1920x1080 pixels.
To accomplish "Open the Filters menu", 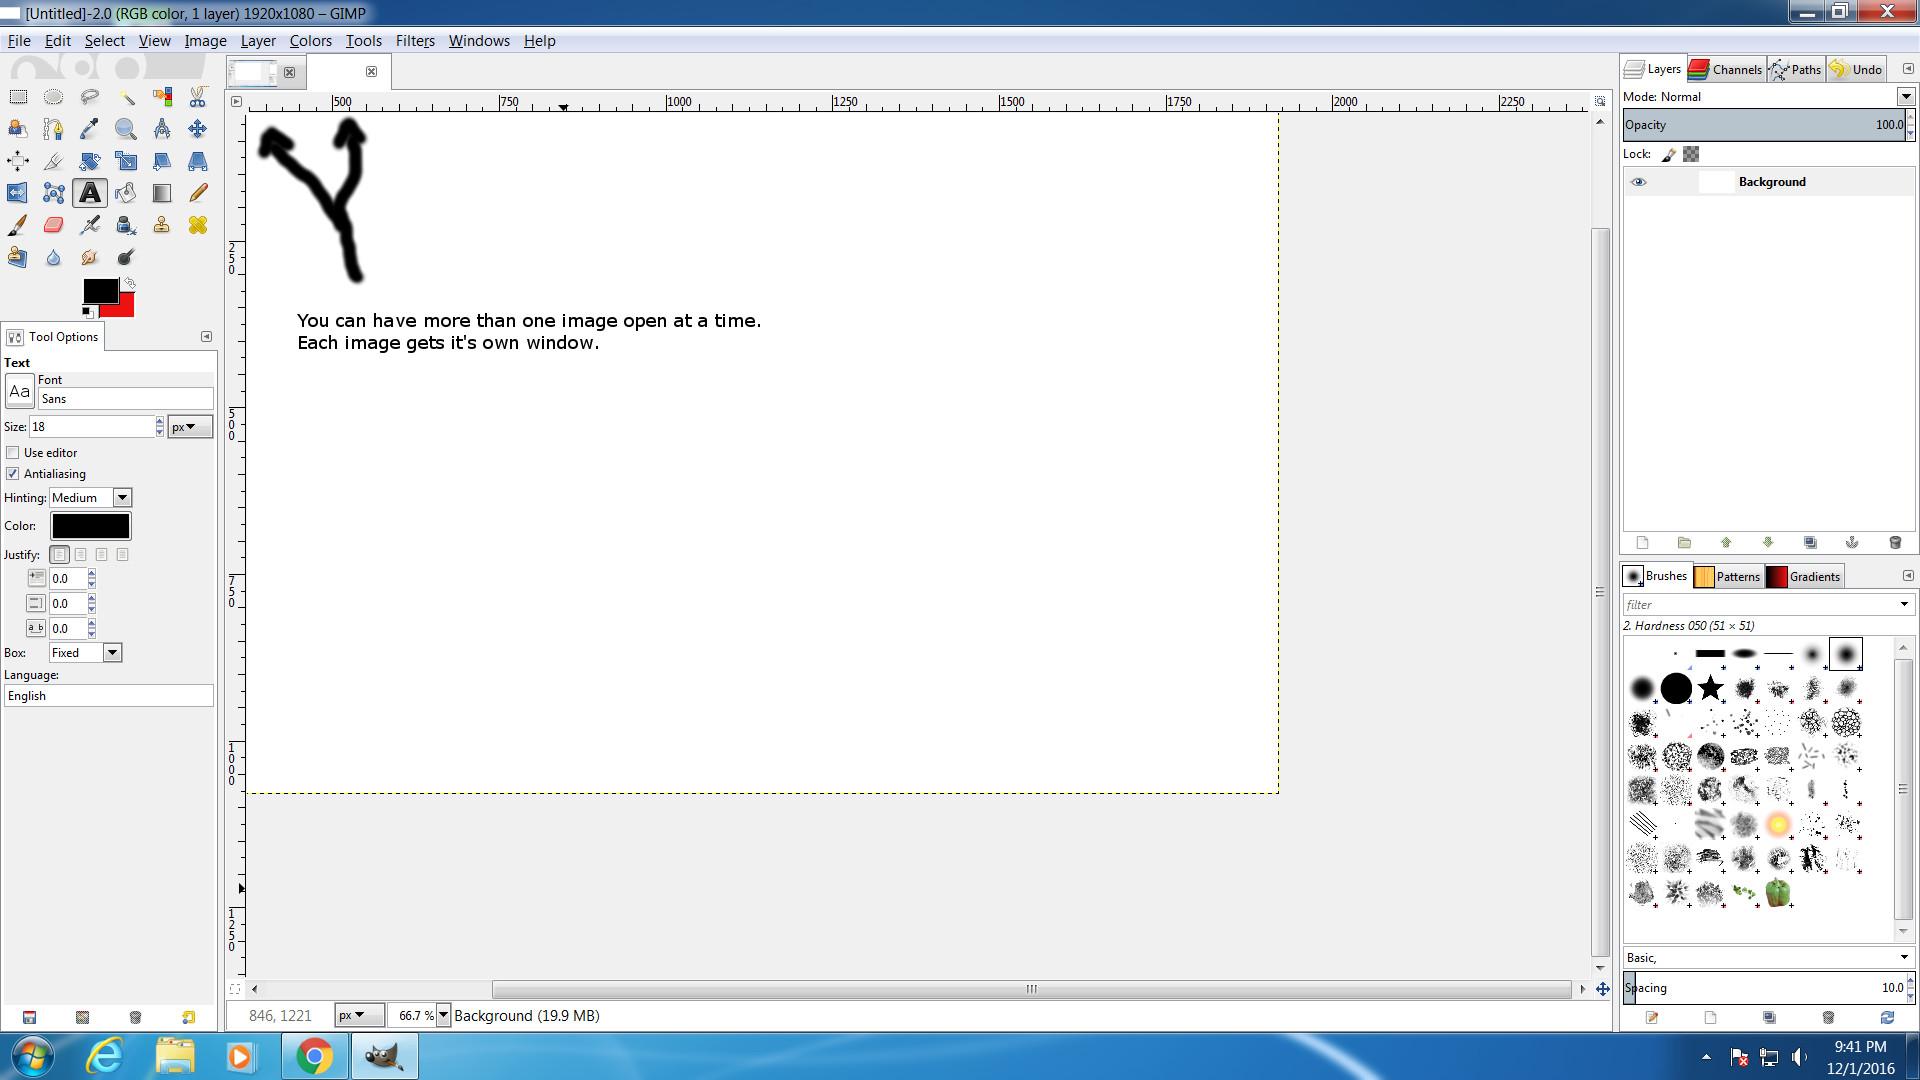I will (414, 41).
